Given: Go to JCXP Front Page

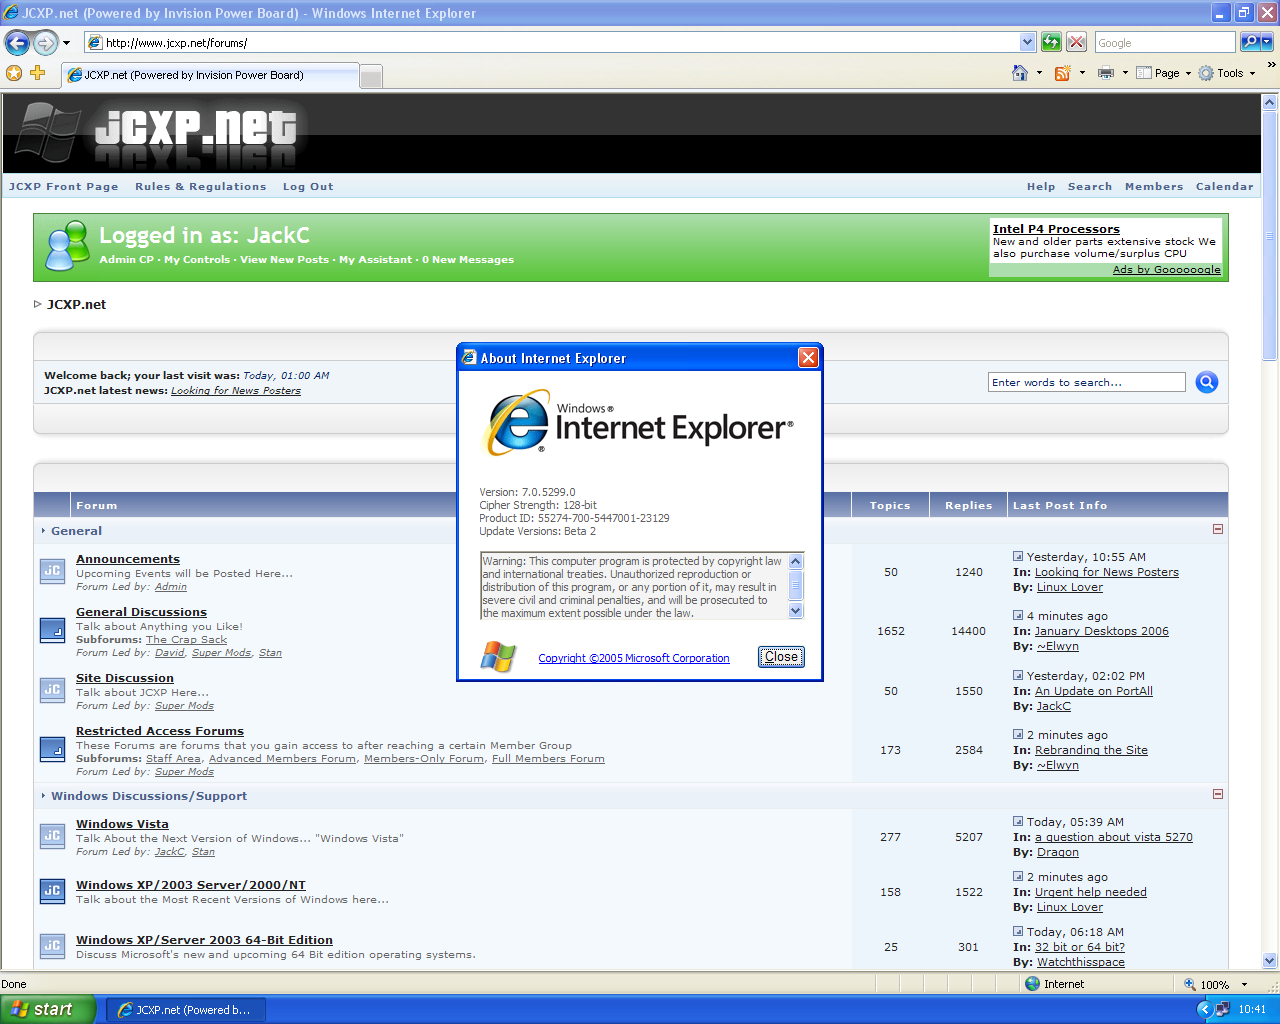Looking at the screenshot, I should click(x=64, y=187).
